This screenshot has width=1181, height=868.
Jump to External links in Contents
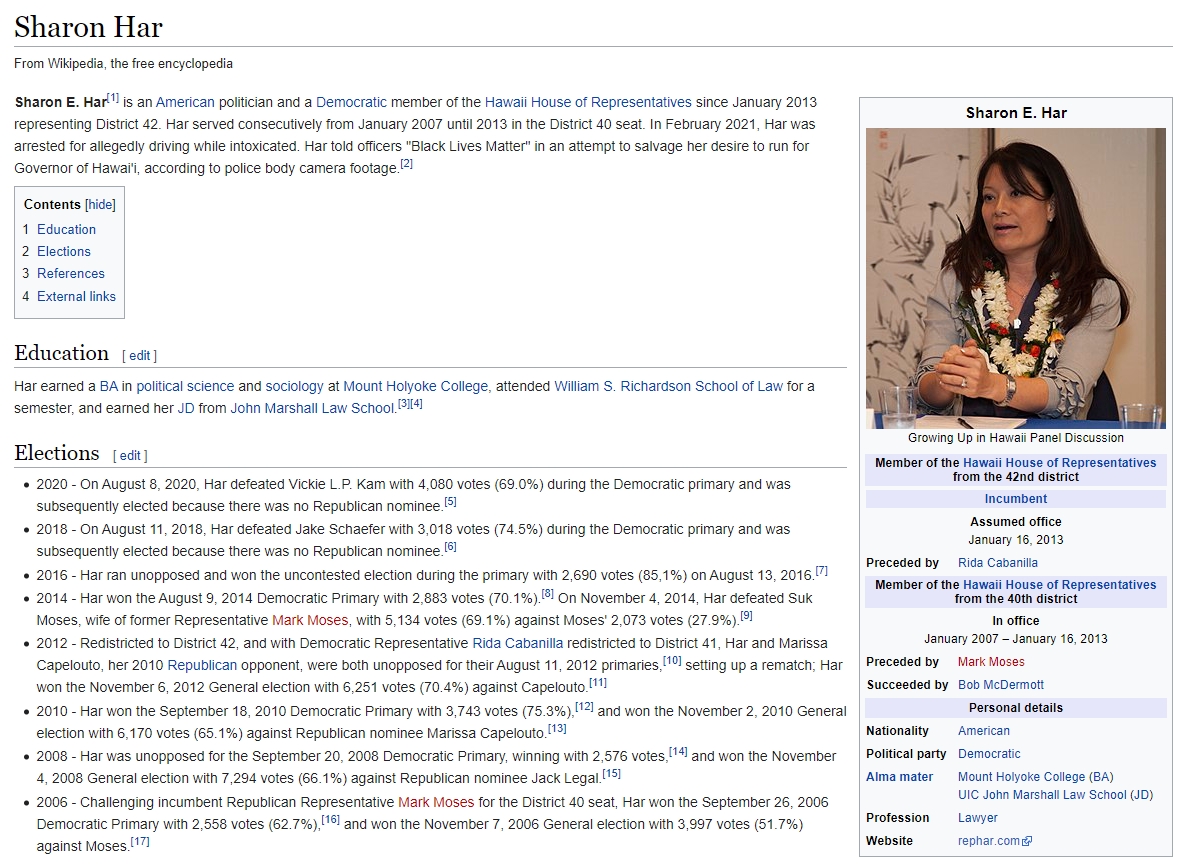coord(76,296)
